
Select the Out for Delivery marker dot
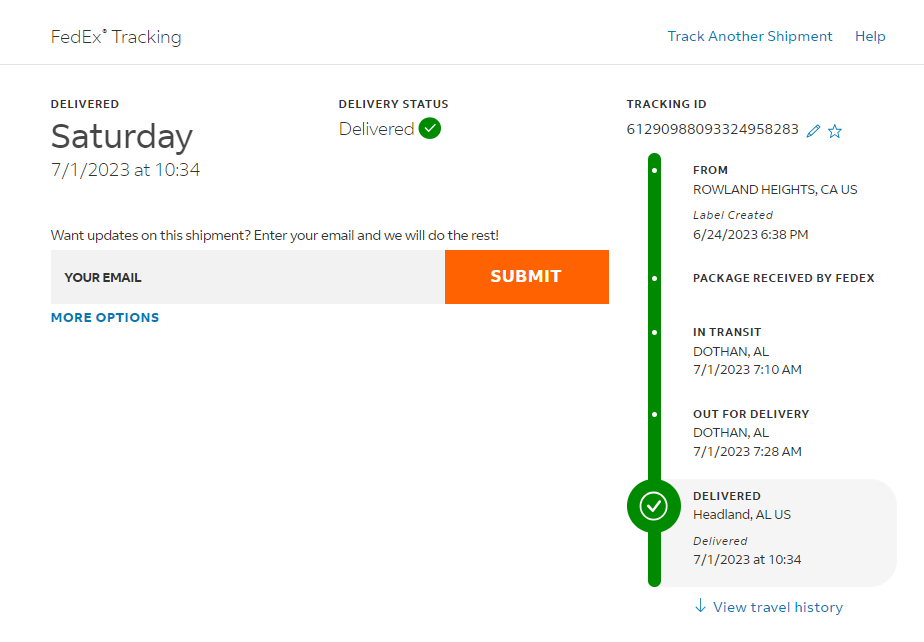tap(654, 414)
